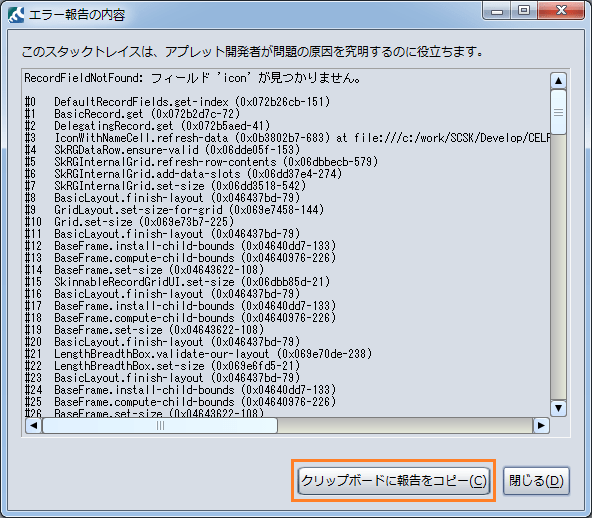The width and height of the screenshot is (592, 518).
Task: Click line #4 SkRGDataRow.ensure-valid
Action: pyautogui.click(x=162, y=150)
